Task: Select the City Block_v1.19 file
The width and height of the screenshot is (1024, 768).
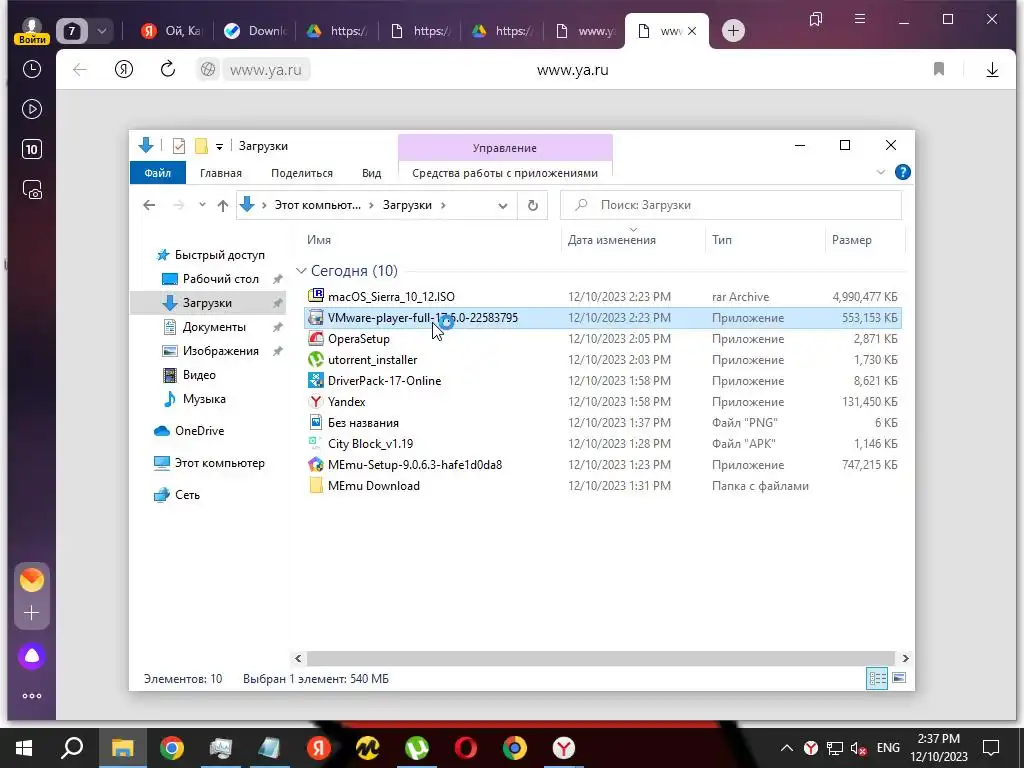Action: tap(370, 444)
